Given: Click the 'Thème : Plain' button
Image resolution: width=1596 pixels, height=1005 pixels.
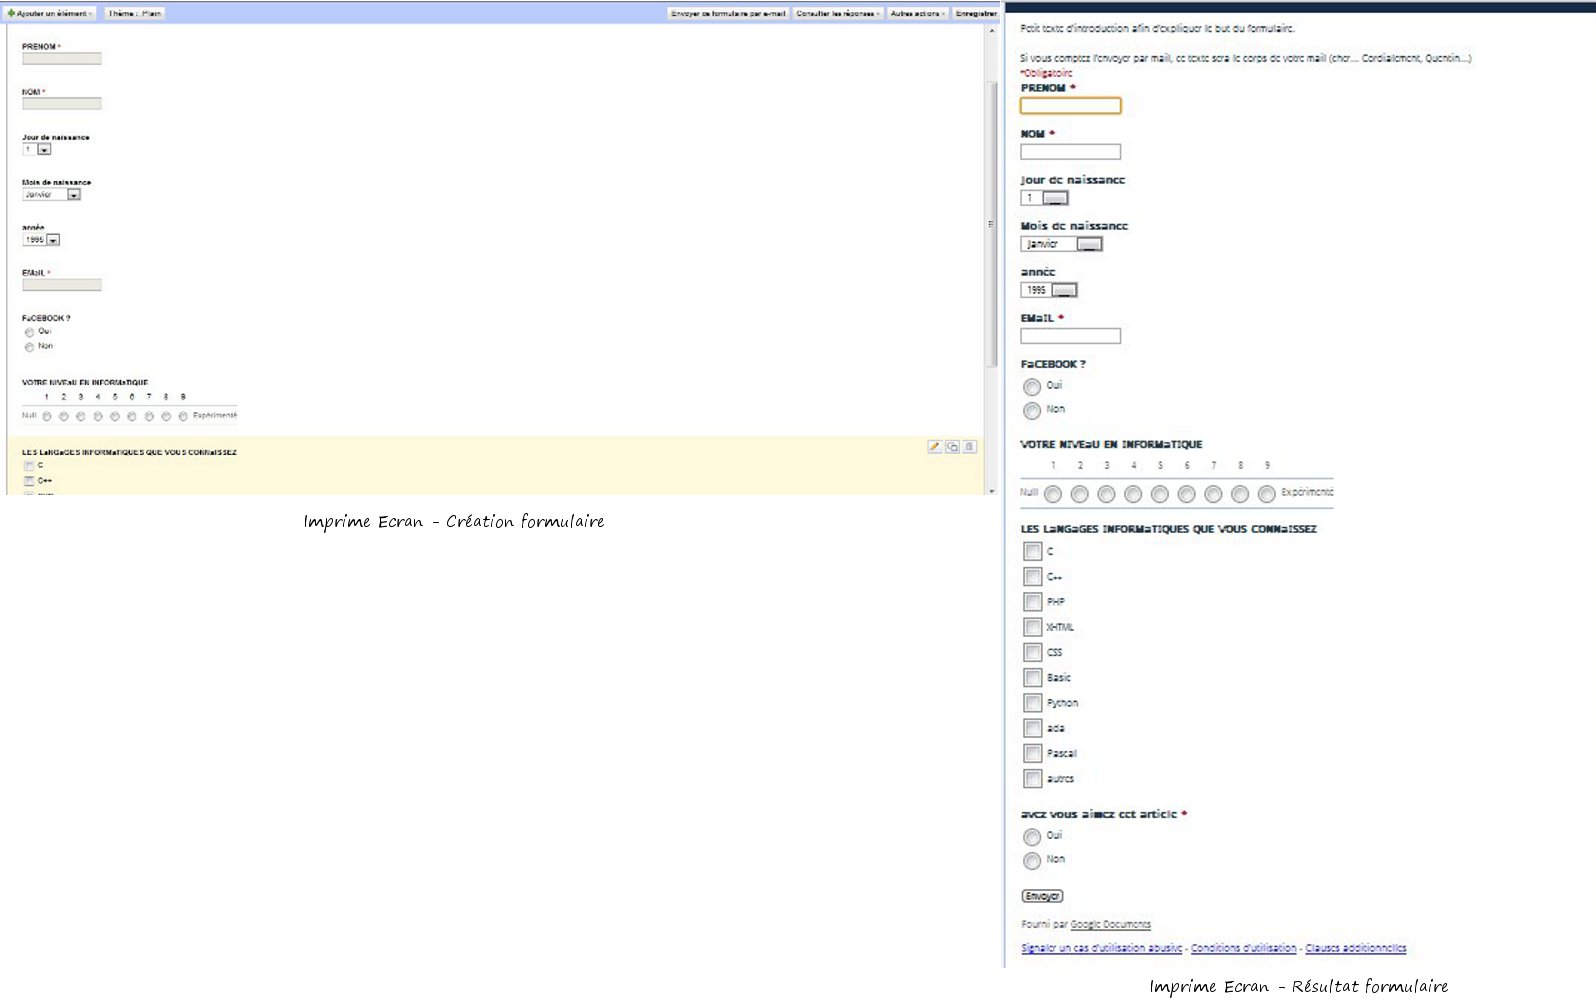Looking at the screenshot, I should point(134,14).
